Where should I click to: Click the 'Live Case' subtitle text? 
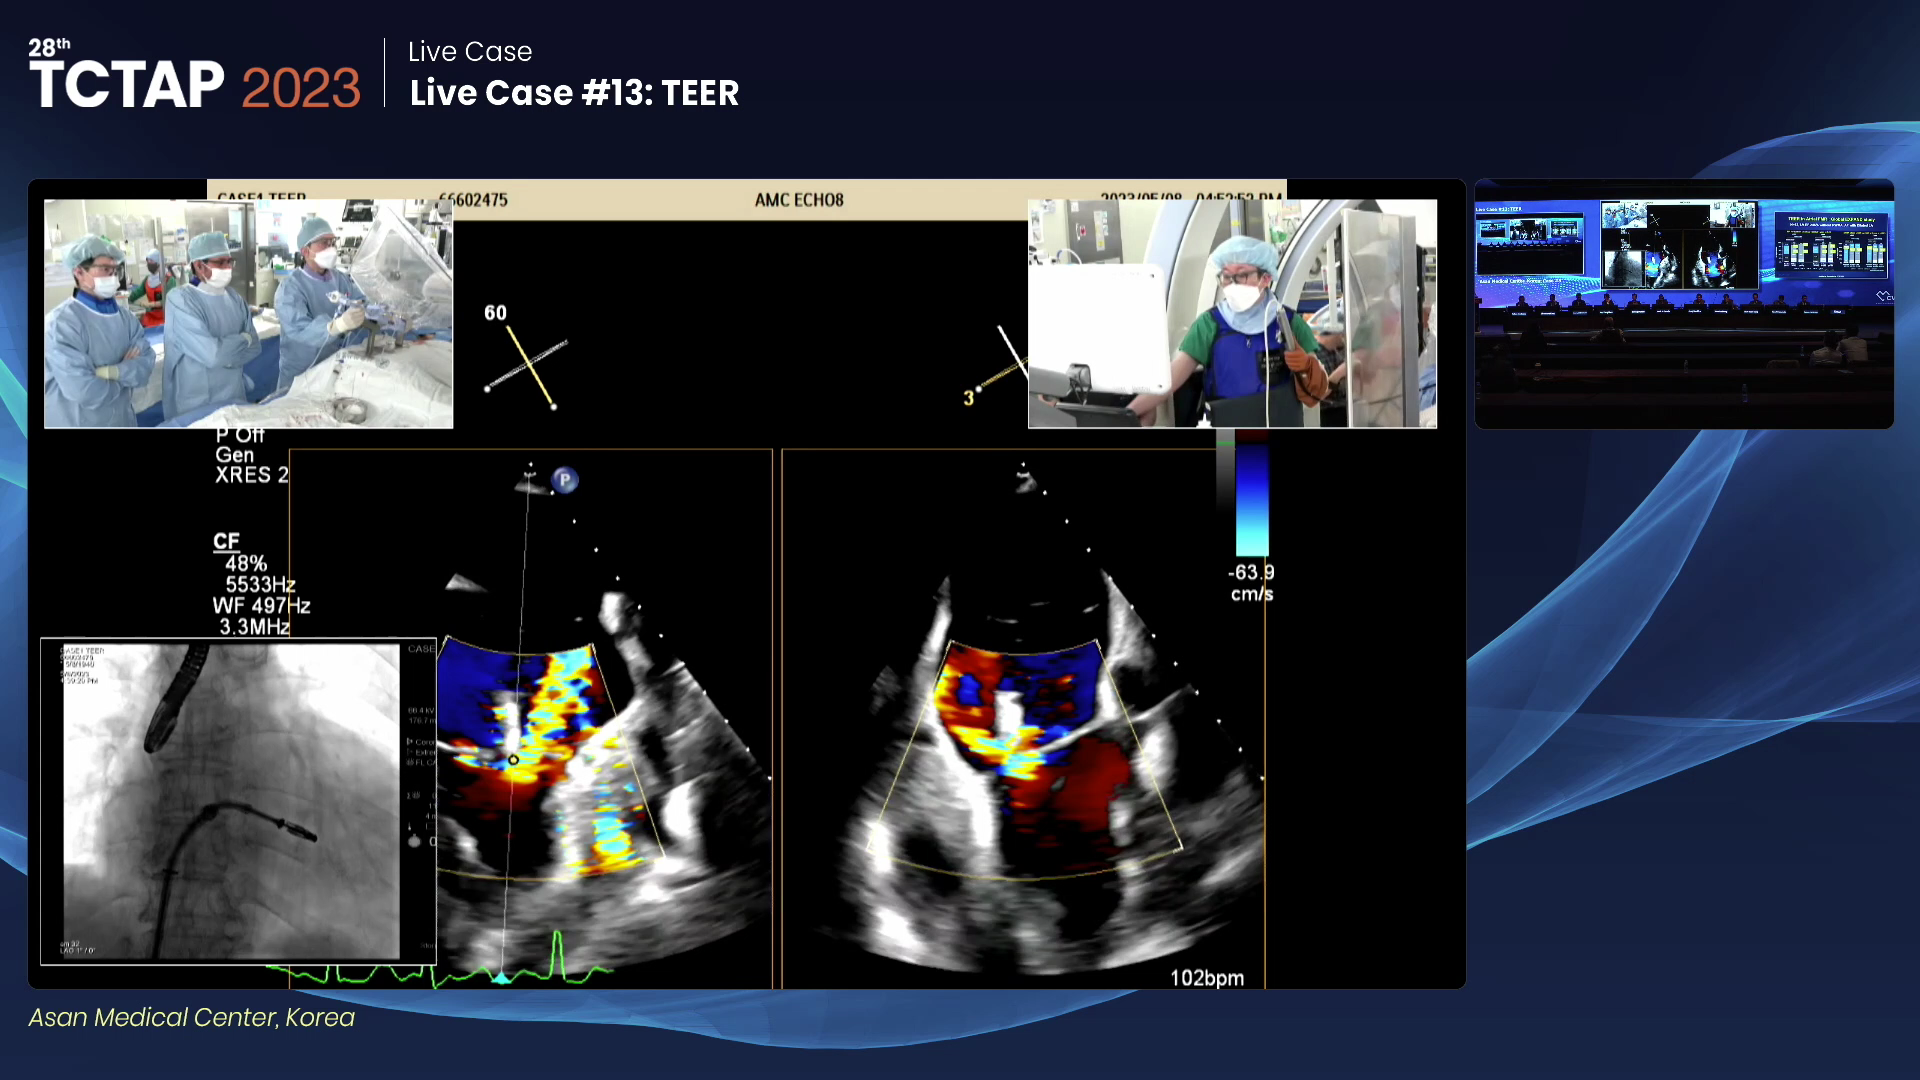pos(470,51)
